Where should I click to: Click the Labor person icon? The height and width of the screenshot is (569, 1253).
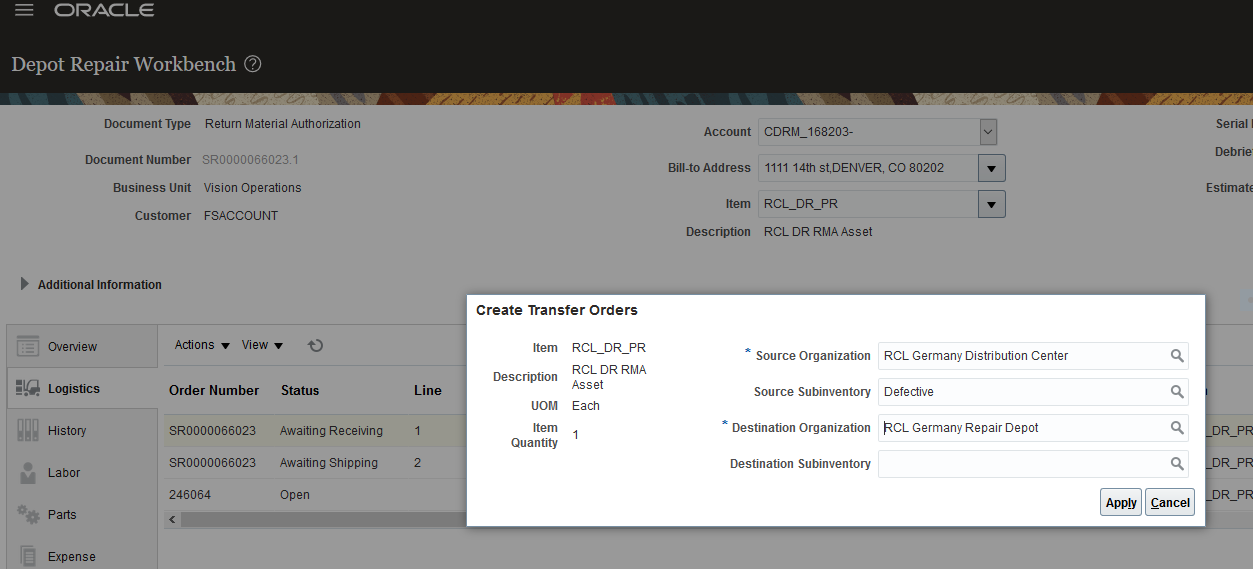(28, 472)
